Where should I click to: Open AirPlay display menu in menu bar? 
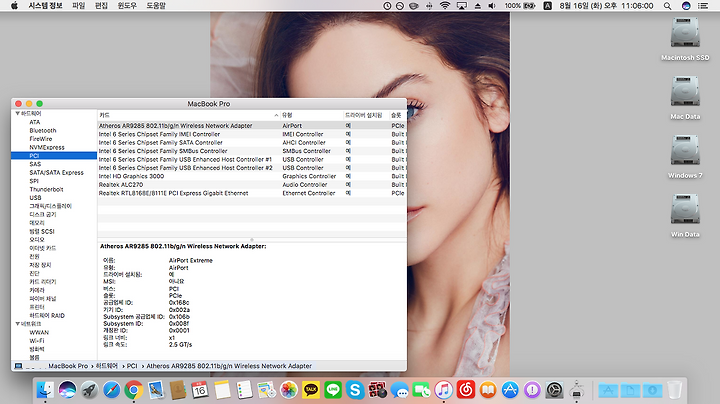click(461, 6)
